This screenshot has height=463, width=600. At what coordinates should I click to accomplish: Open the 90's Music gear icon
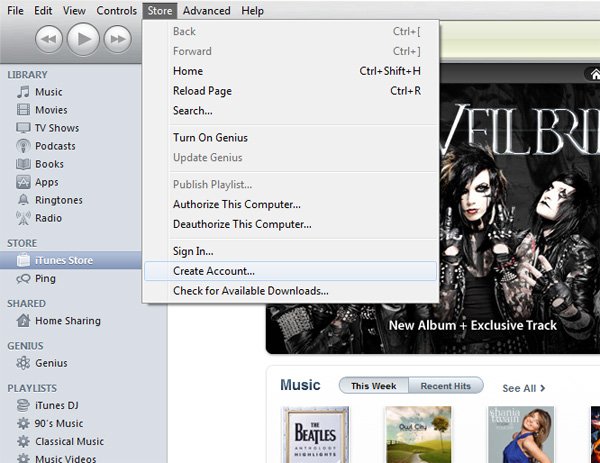click(x=23, y=423)
